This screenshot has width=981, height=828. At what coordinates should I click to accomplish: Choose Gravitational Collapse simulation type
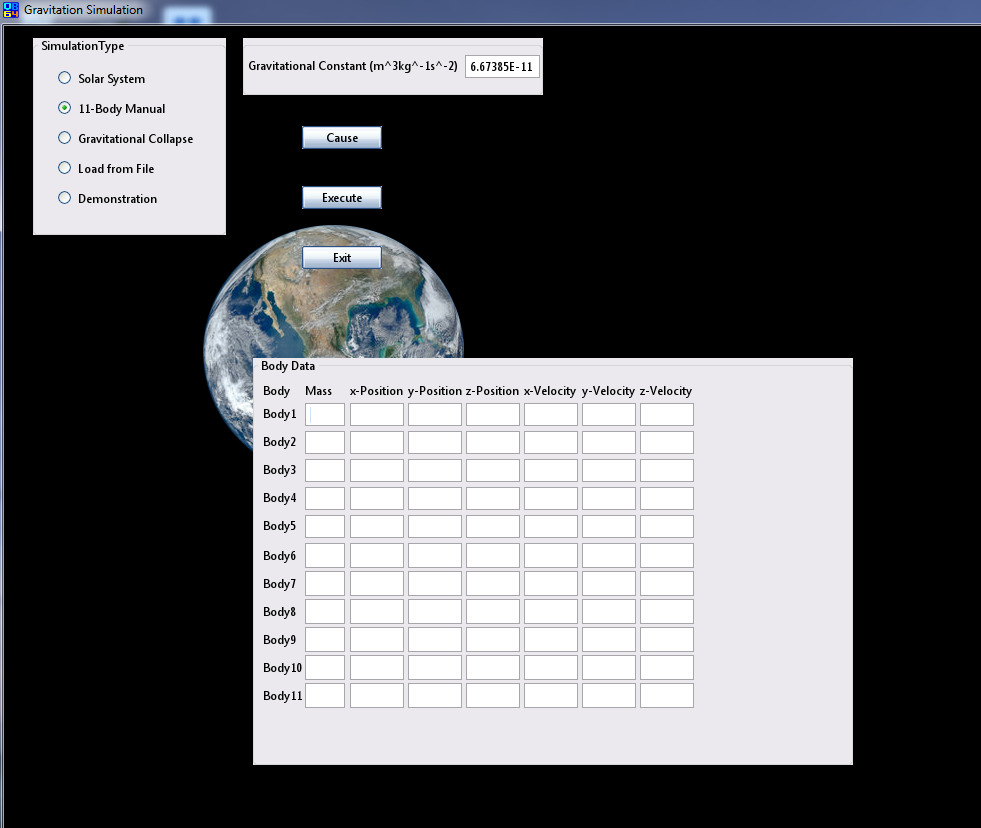(65, 138)
